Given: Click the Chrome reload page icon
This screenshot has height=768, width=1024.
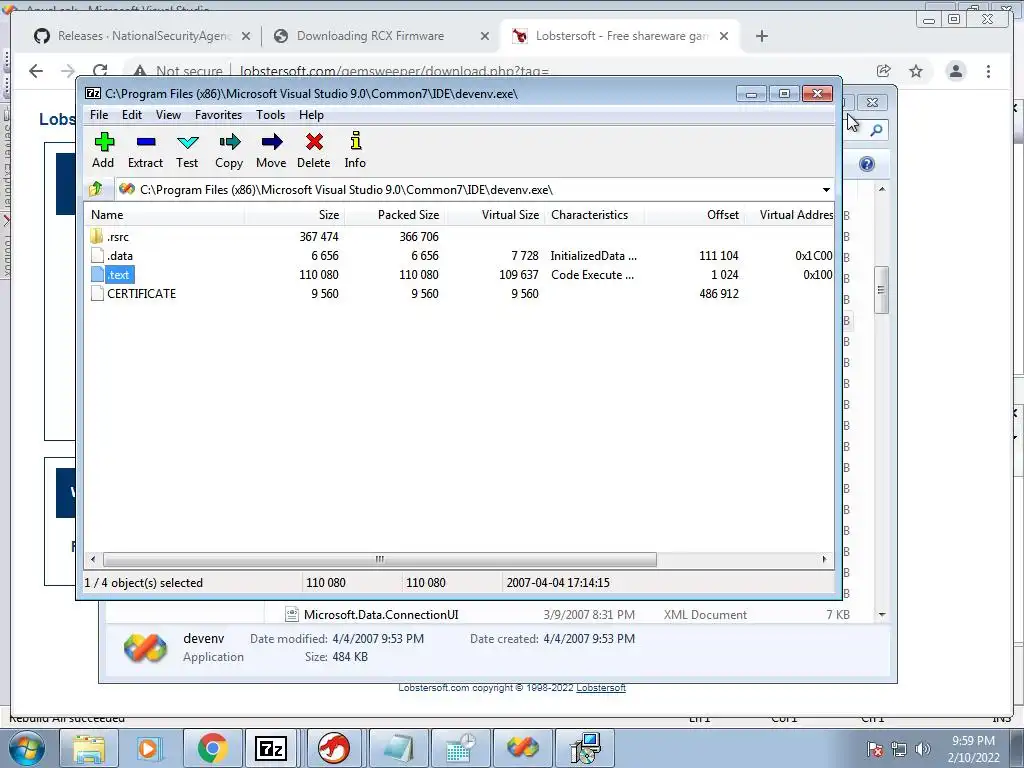Looking at the screenshot, I should point(100,71).
